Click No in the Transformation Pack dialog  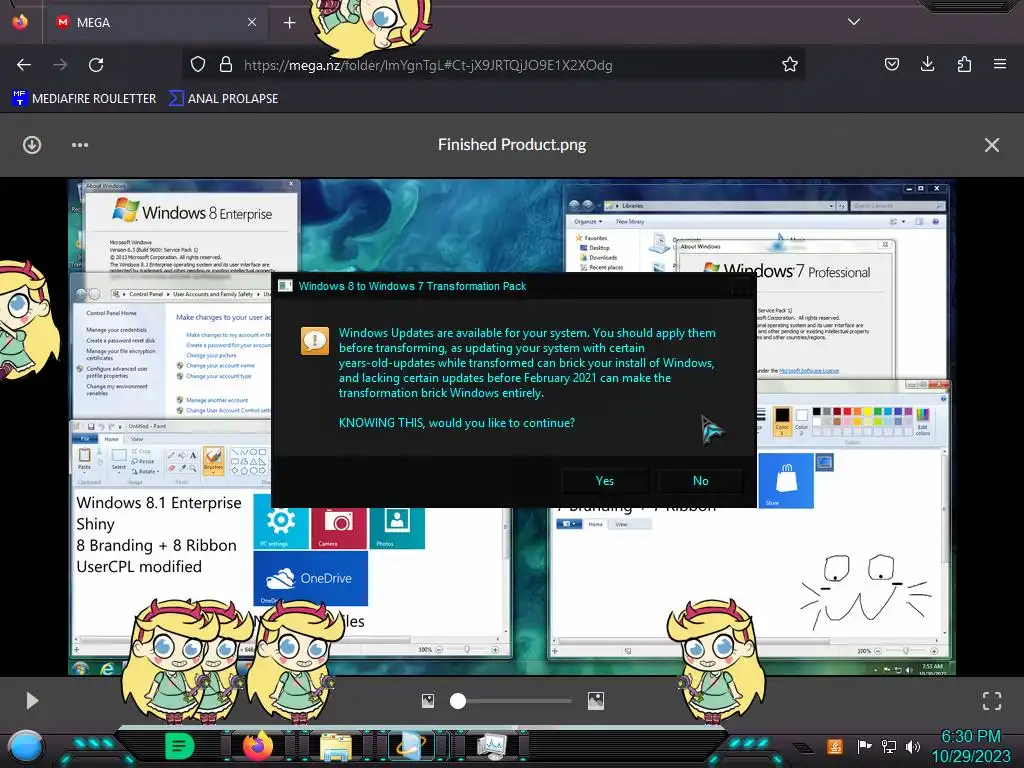701,481
